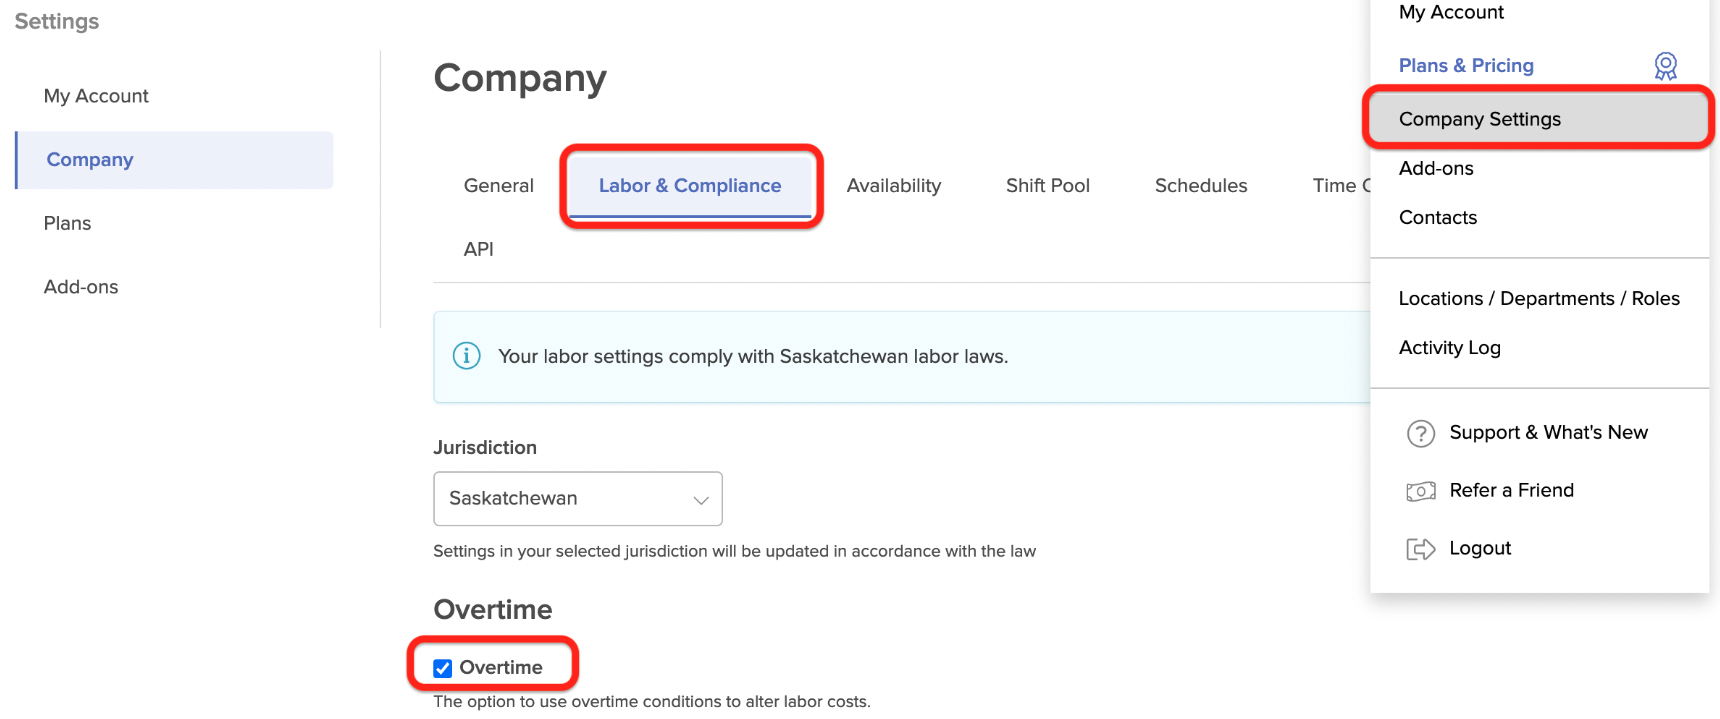The image size is (1720, 719).
Task: Switch to the General tab
Action: 498,186
